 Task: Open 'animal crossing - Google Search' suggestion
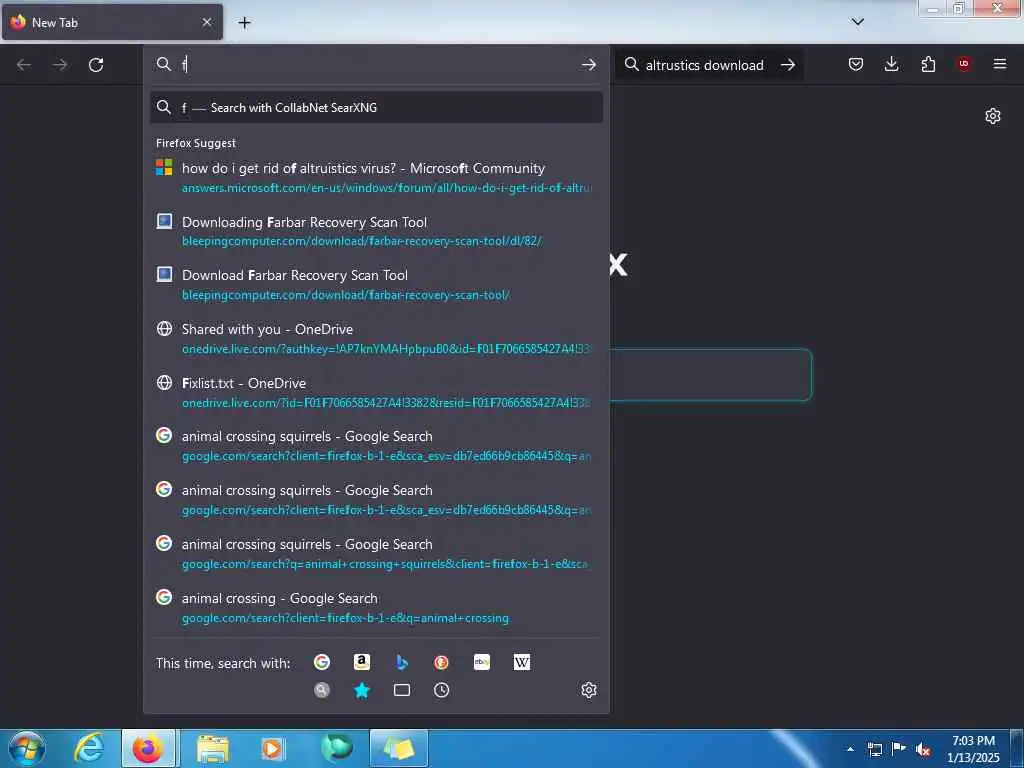click(x=376, y=607)
